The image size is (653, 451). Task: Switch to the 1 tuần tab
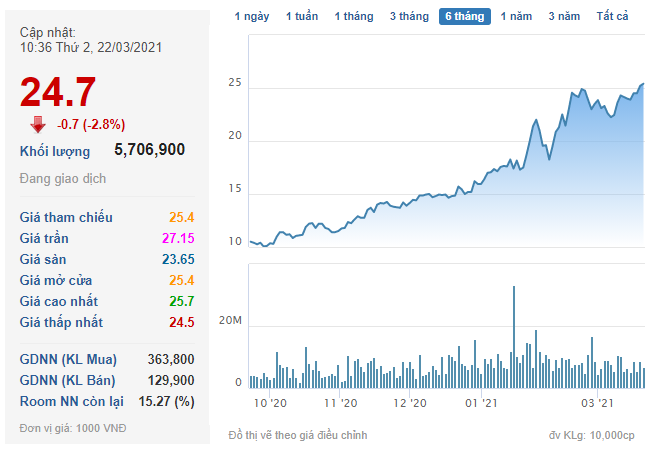click(302, 17)
